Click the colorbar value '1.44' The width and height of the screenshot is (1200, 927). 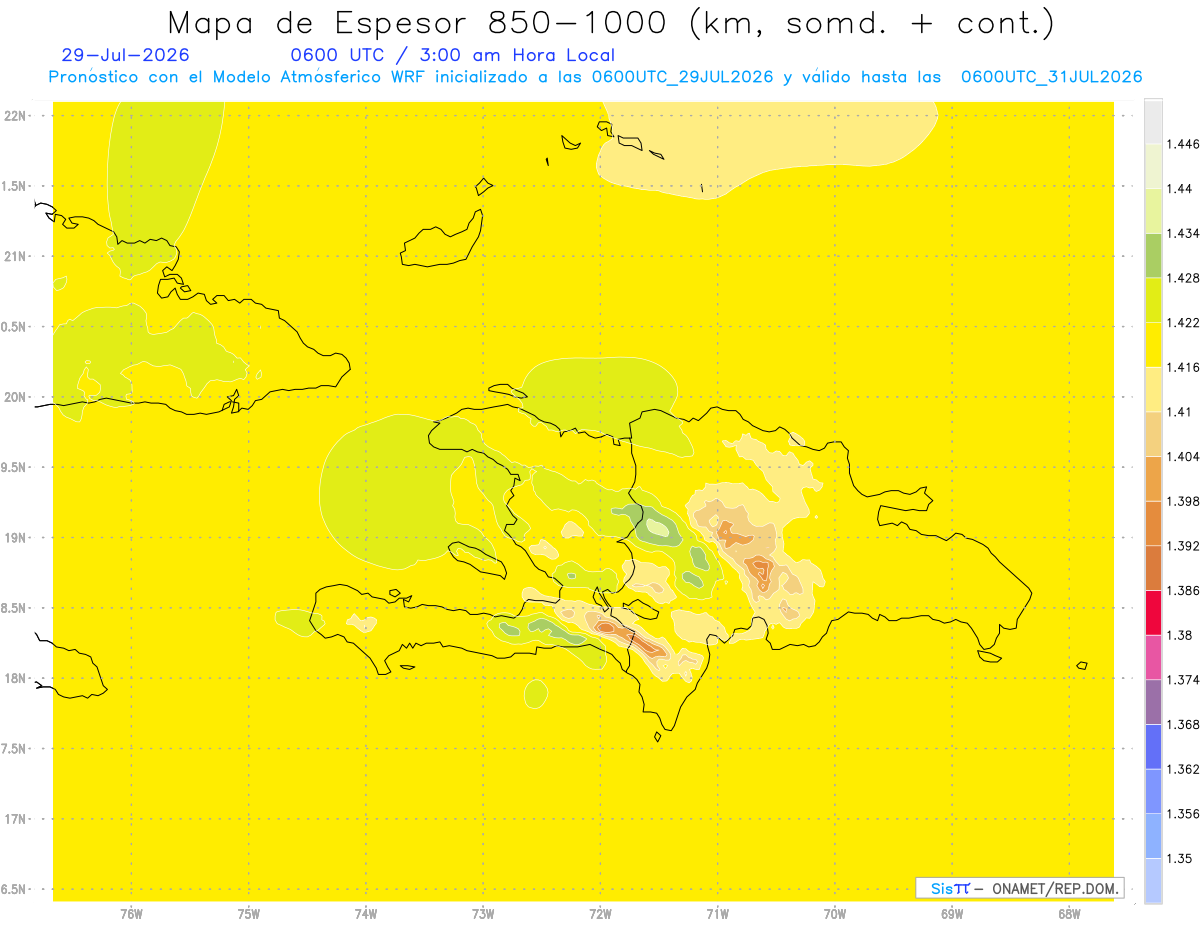click(1179, 189)
